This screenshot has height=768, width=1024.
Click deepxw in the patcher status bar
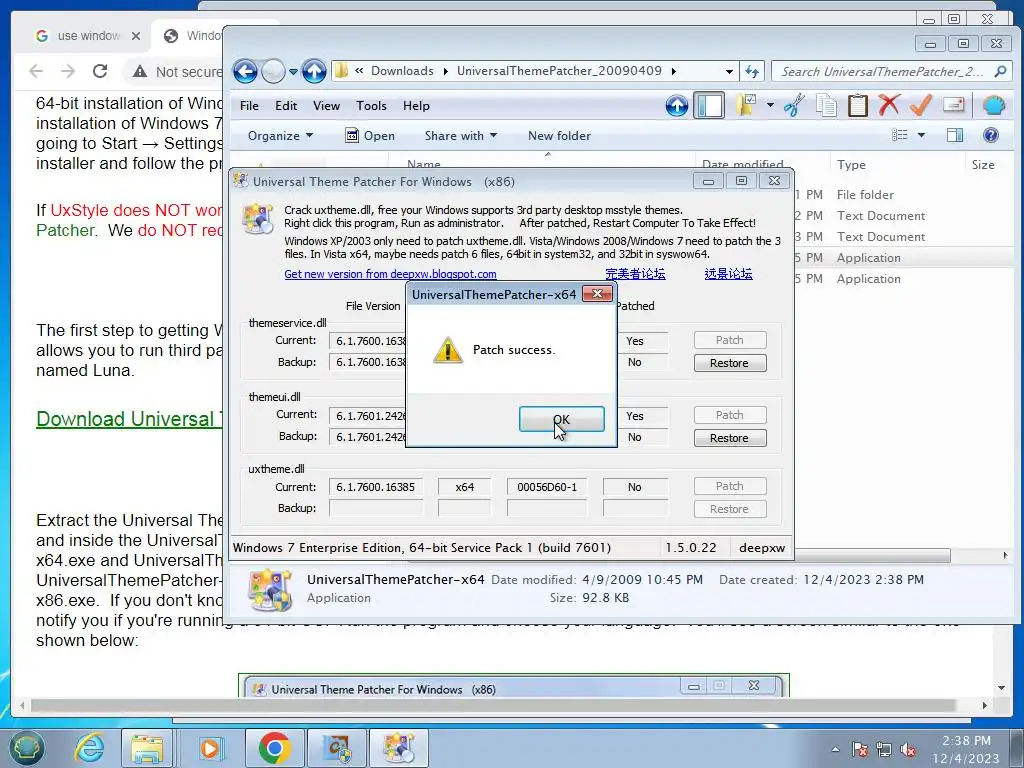point(761,548)
